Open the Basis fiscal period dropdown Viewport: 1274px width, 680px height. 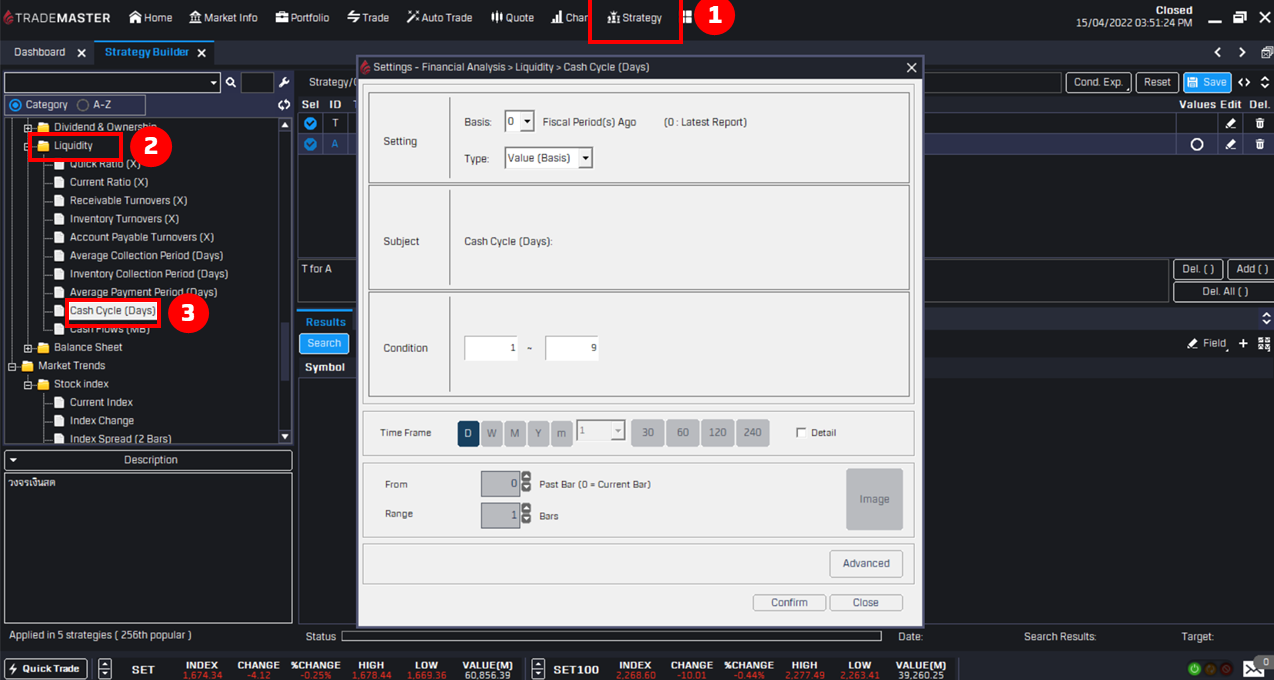(x=527, y=122)
